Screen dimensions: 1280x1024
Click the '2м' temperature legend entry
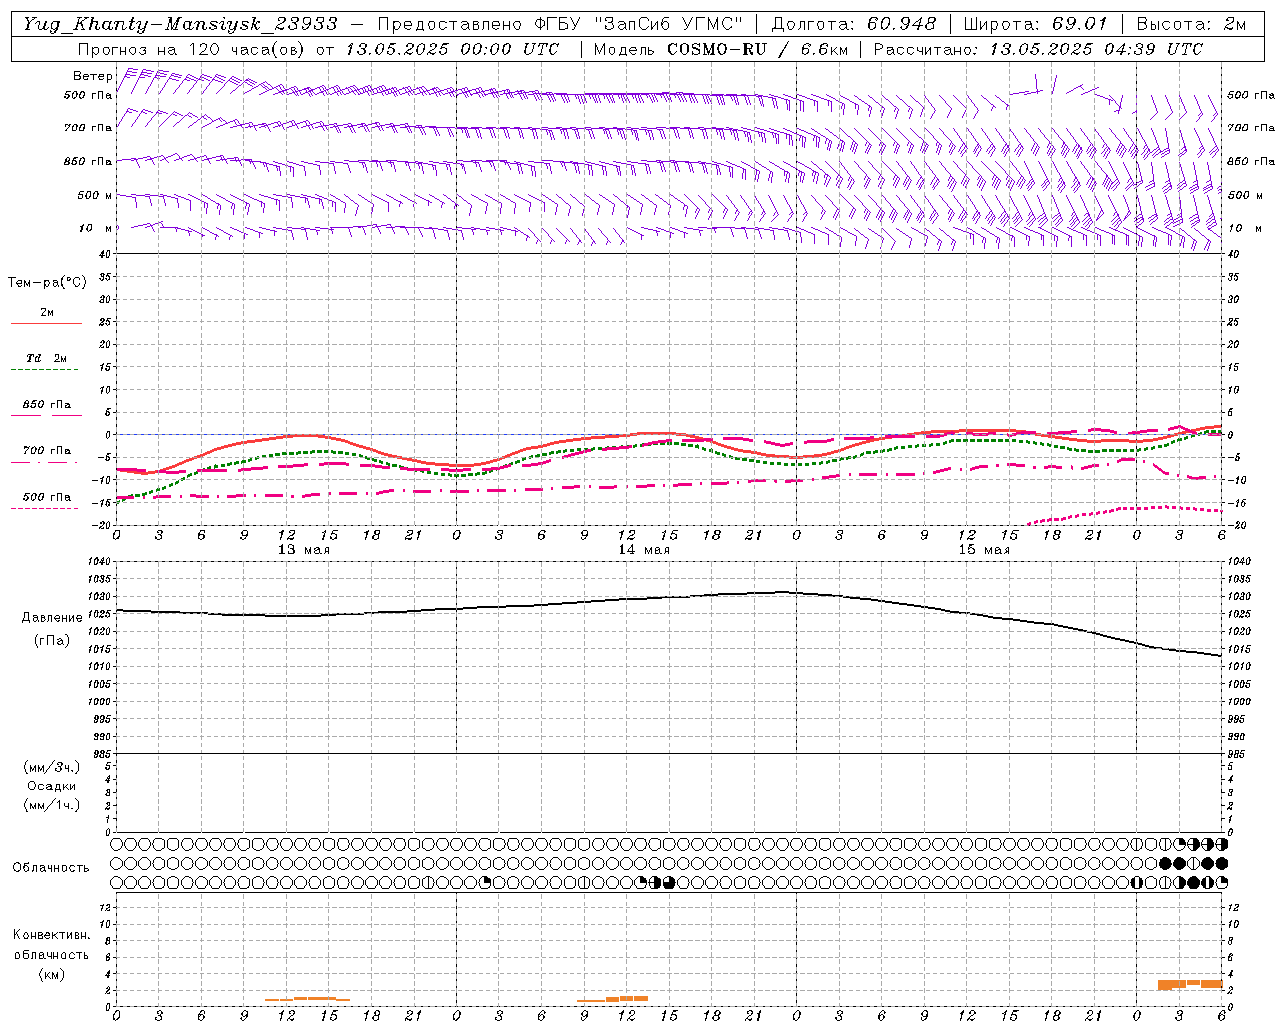click(x=47, y=312)
